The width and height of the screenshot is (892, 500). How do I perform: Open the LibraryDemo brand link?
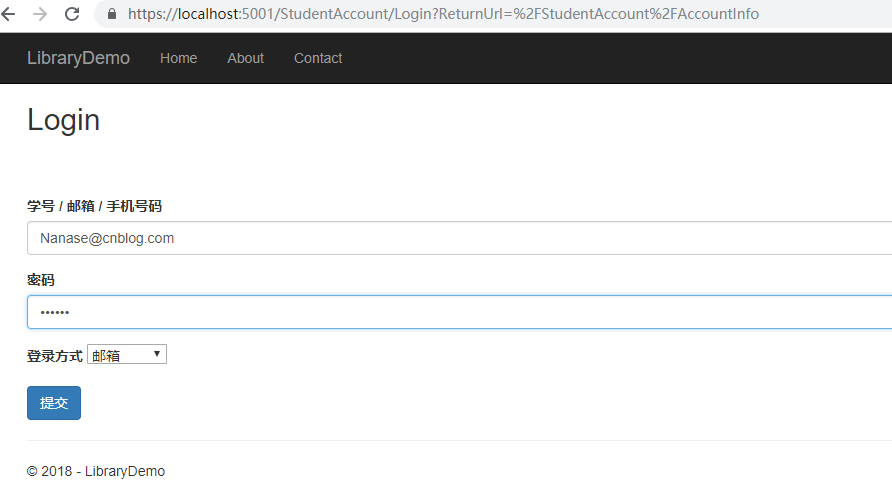(x=78, y=58)
